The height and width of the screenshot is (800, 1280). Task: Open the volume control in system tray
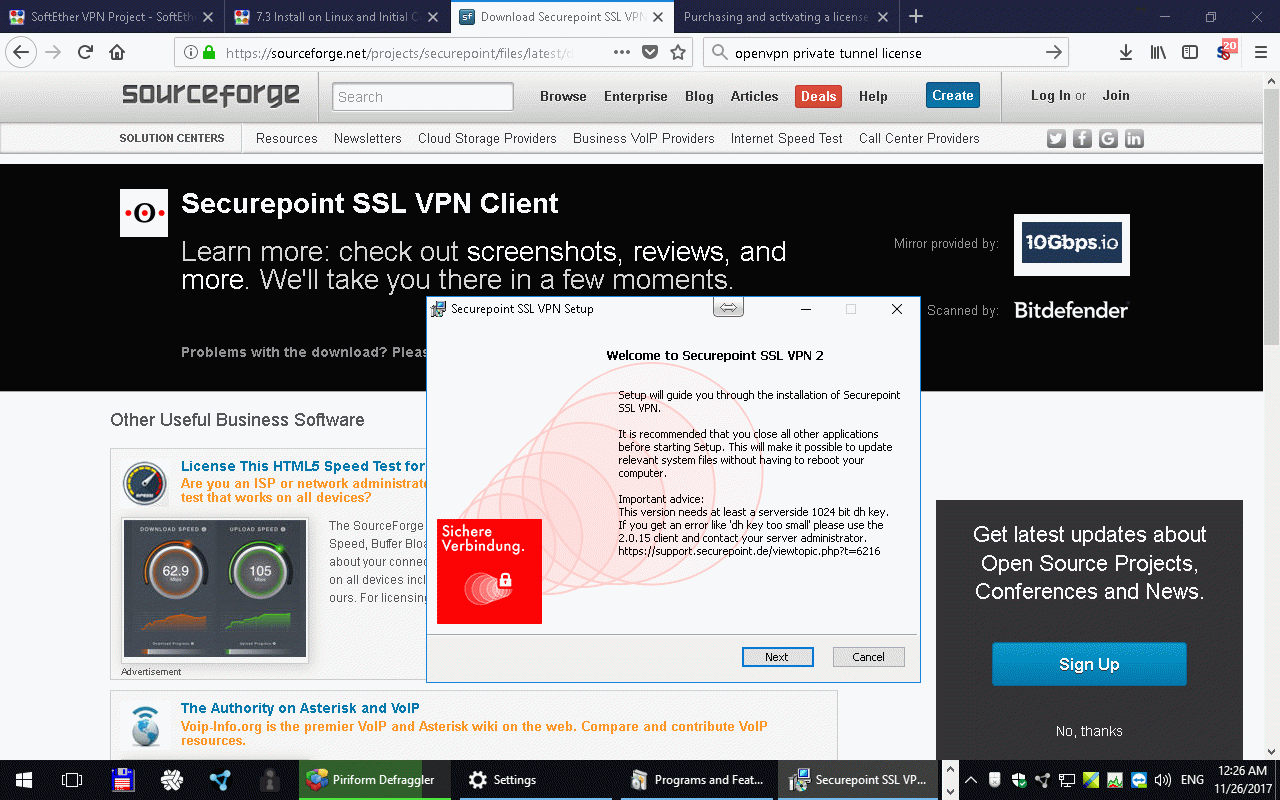pyautogui.click(x=1163, y=780)
